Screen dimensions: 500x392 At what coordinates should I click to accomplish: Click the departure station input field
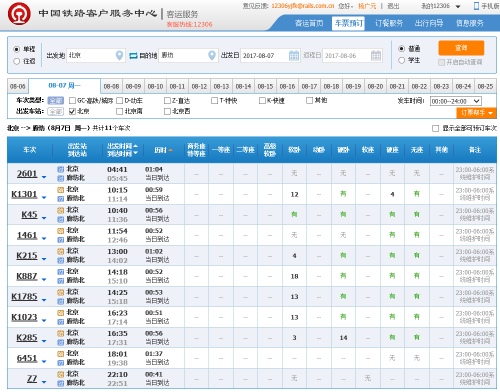96,55
